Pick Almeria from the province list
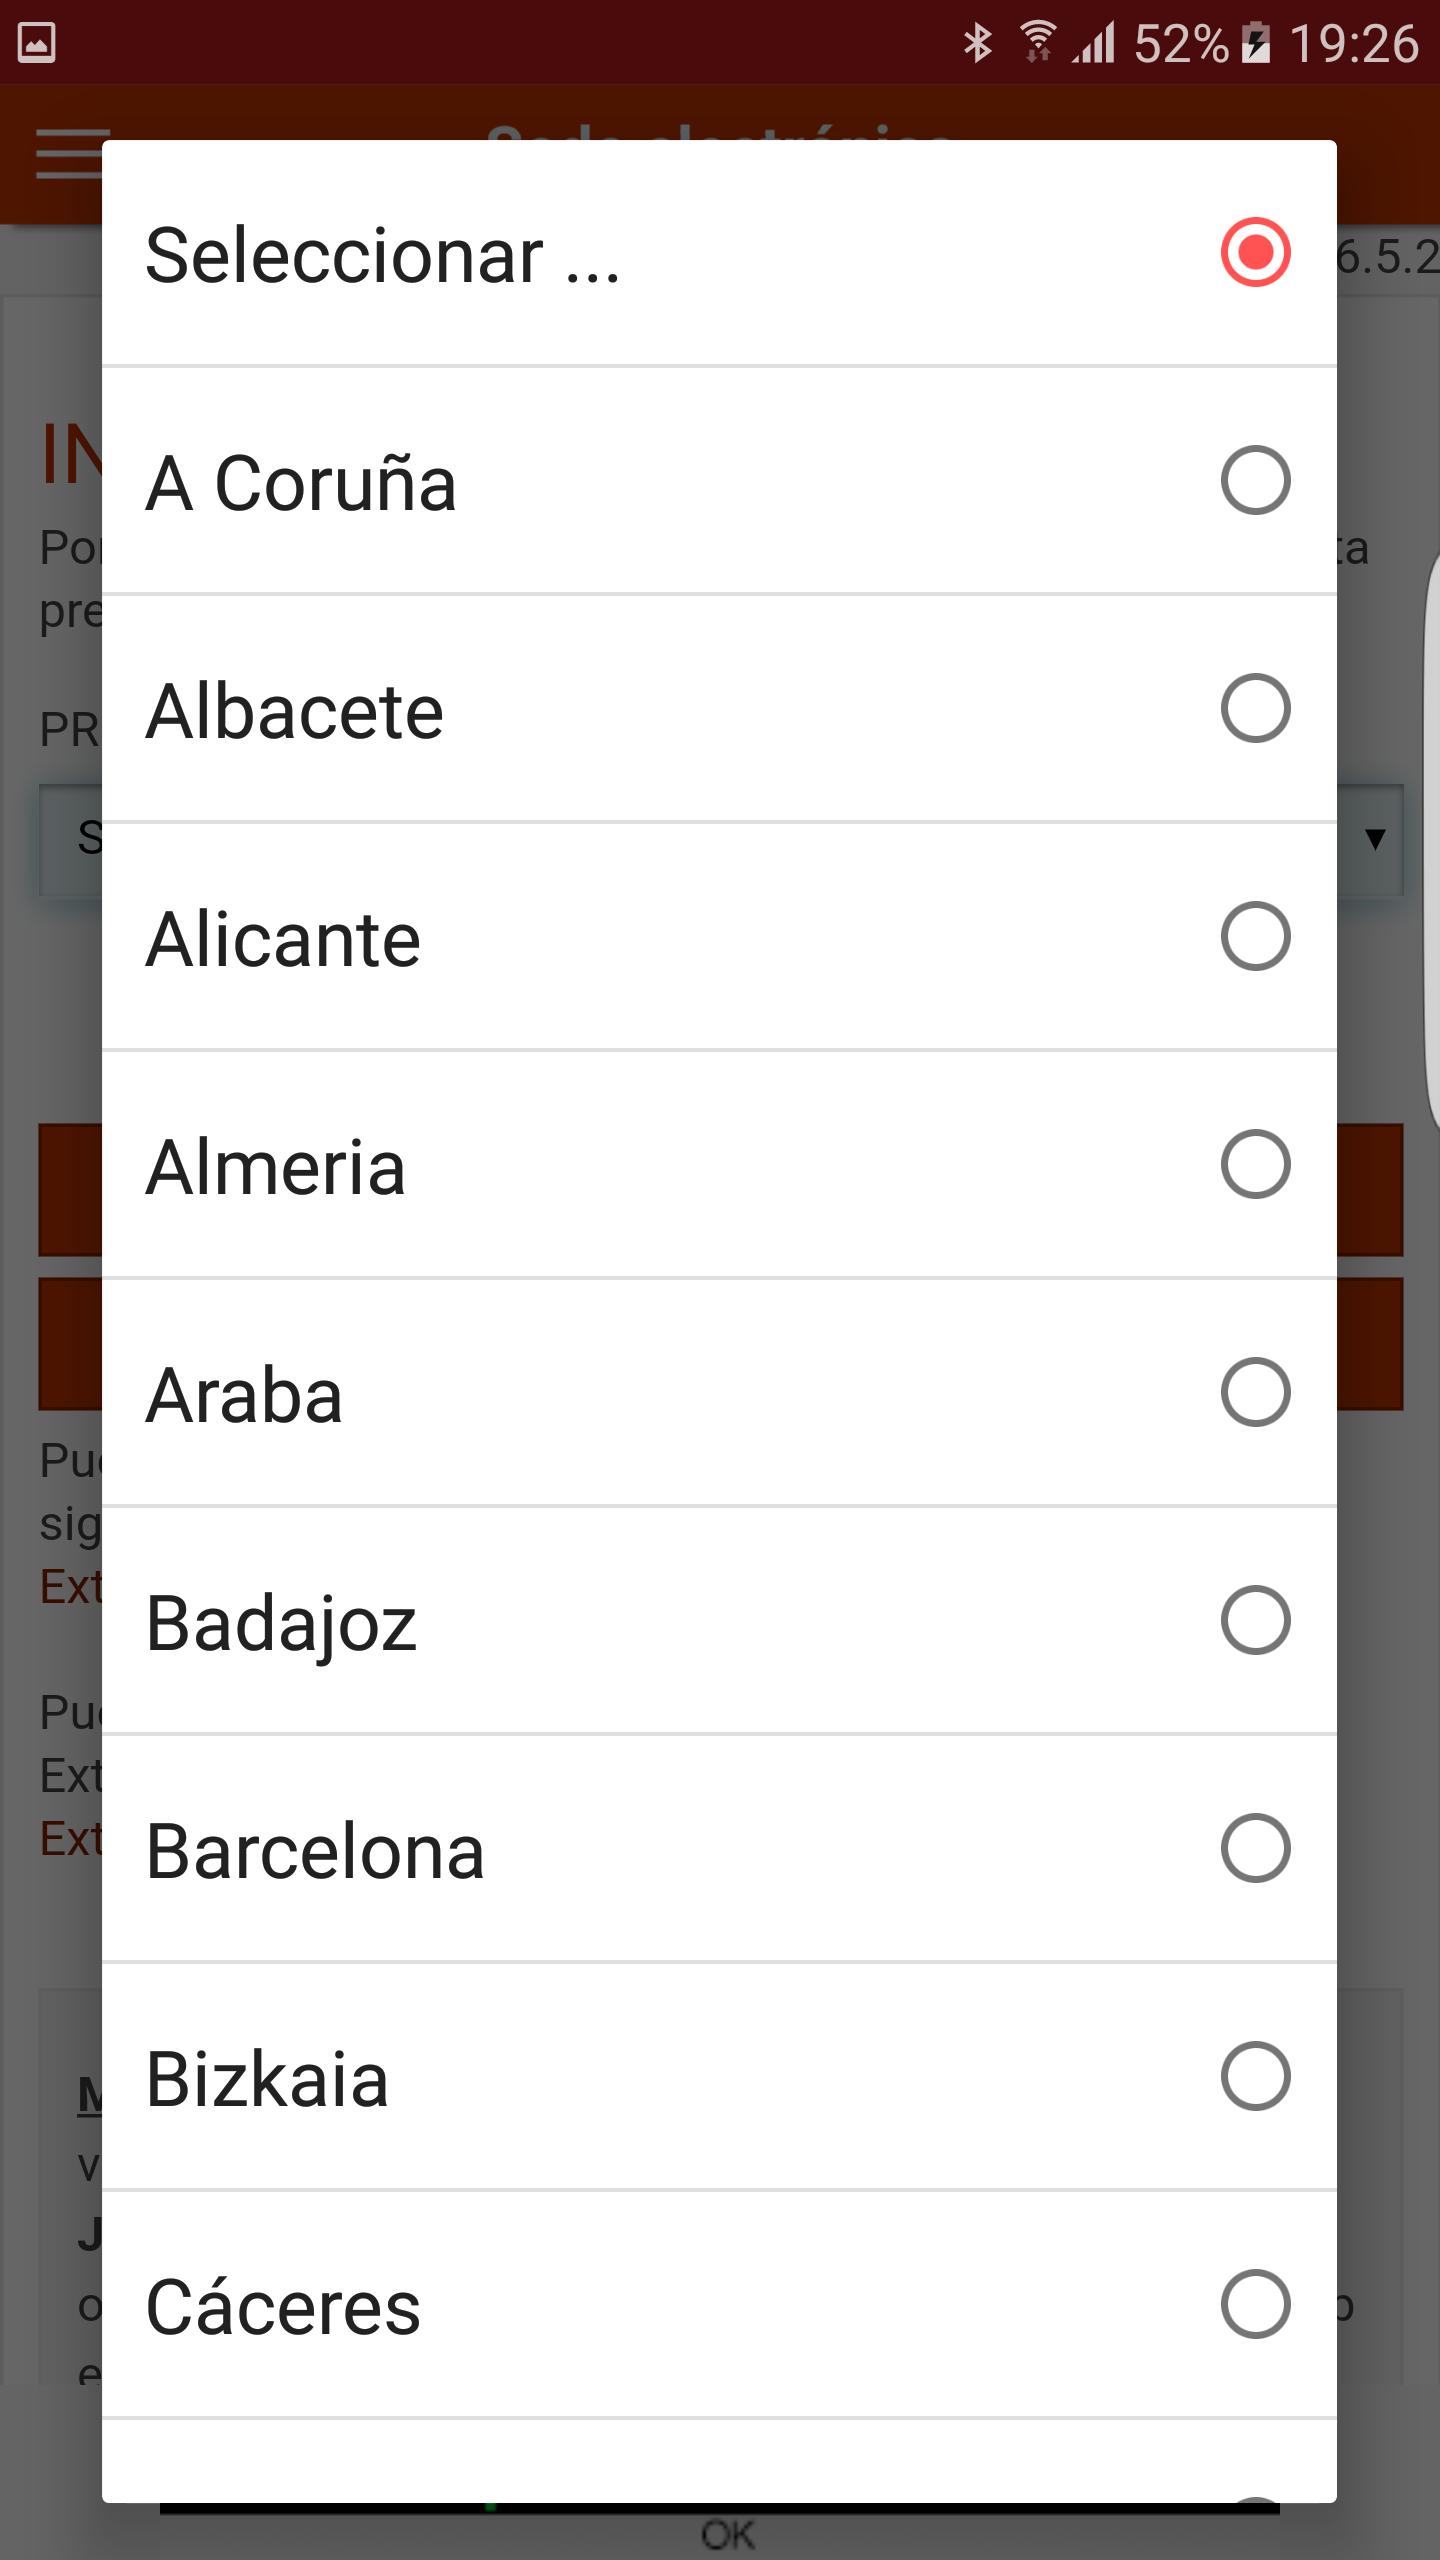The image size is (1440, 2560). [719, 1165]
